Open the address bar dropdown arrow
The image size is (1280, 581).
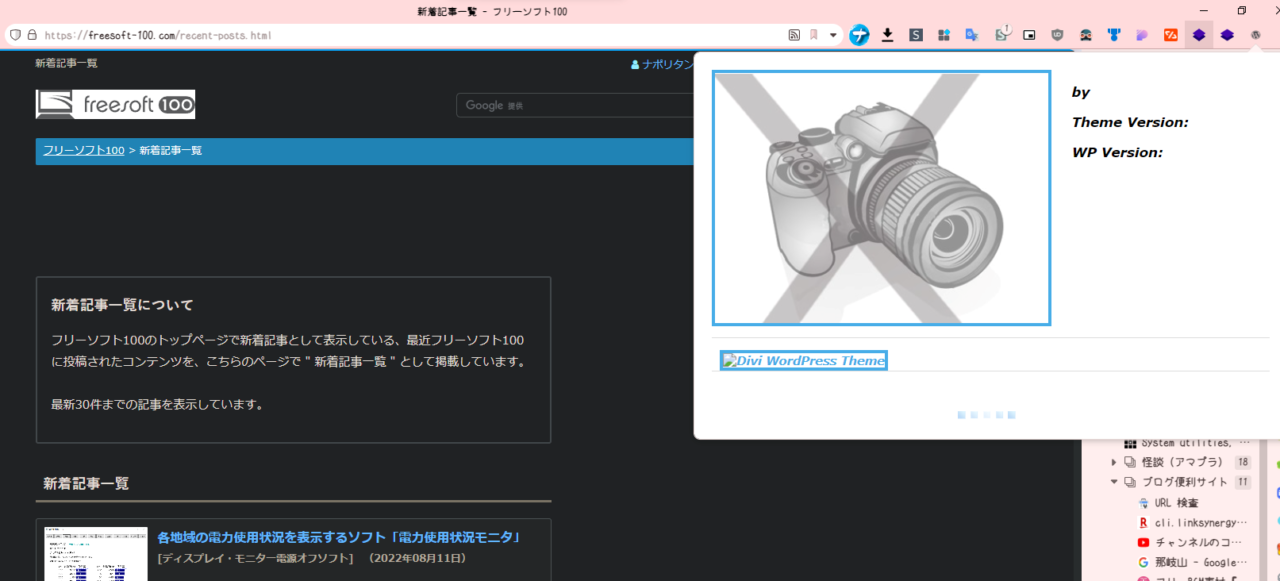(833, 35)
